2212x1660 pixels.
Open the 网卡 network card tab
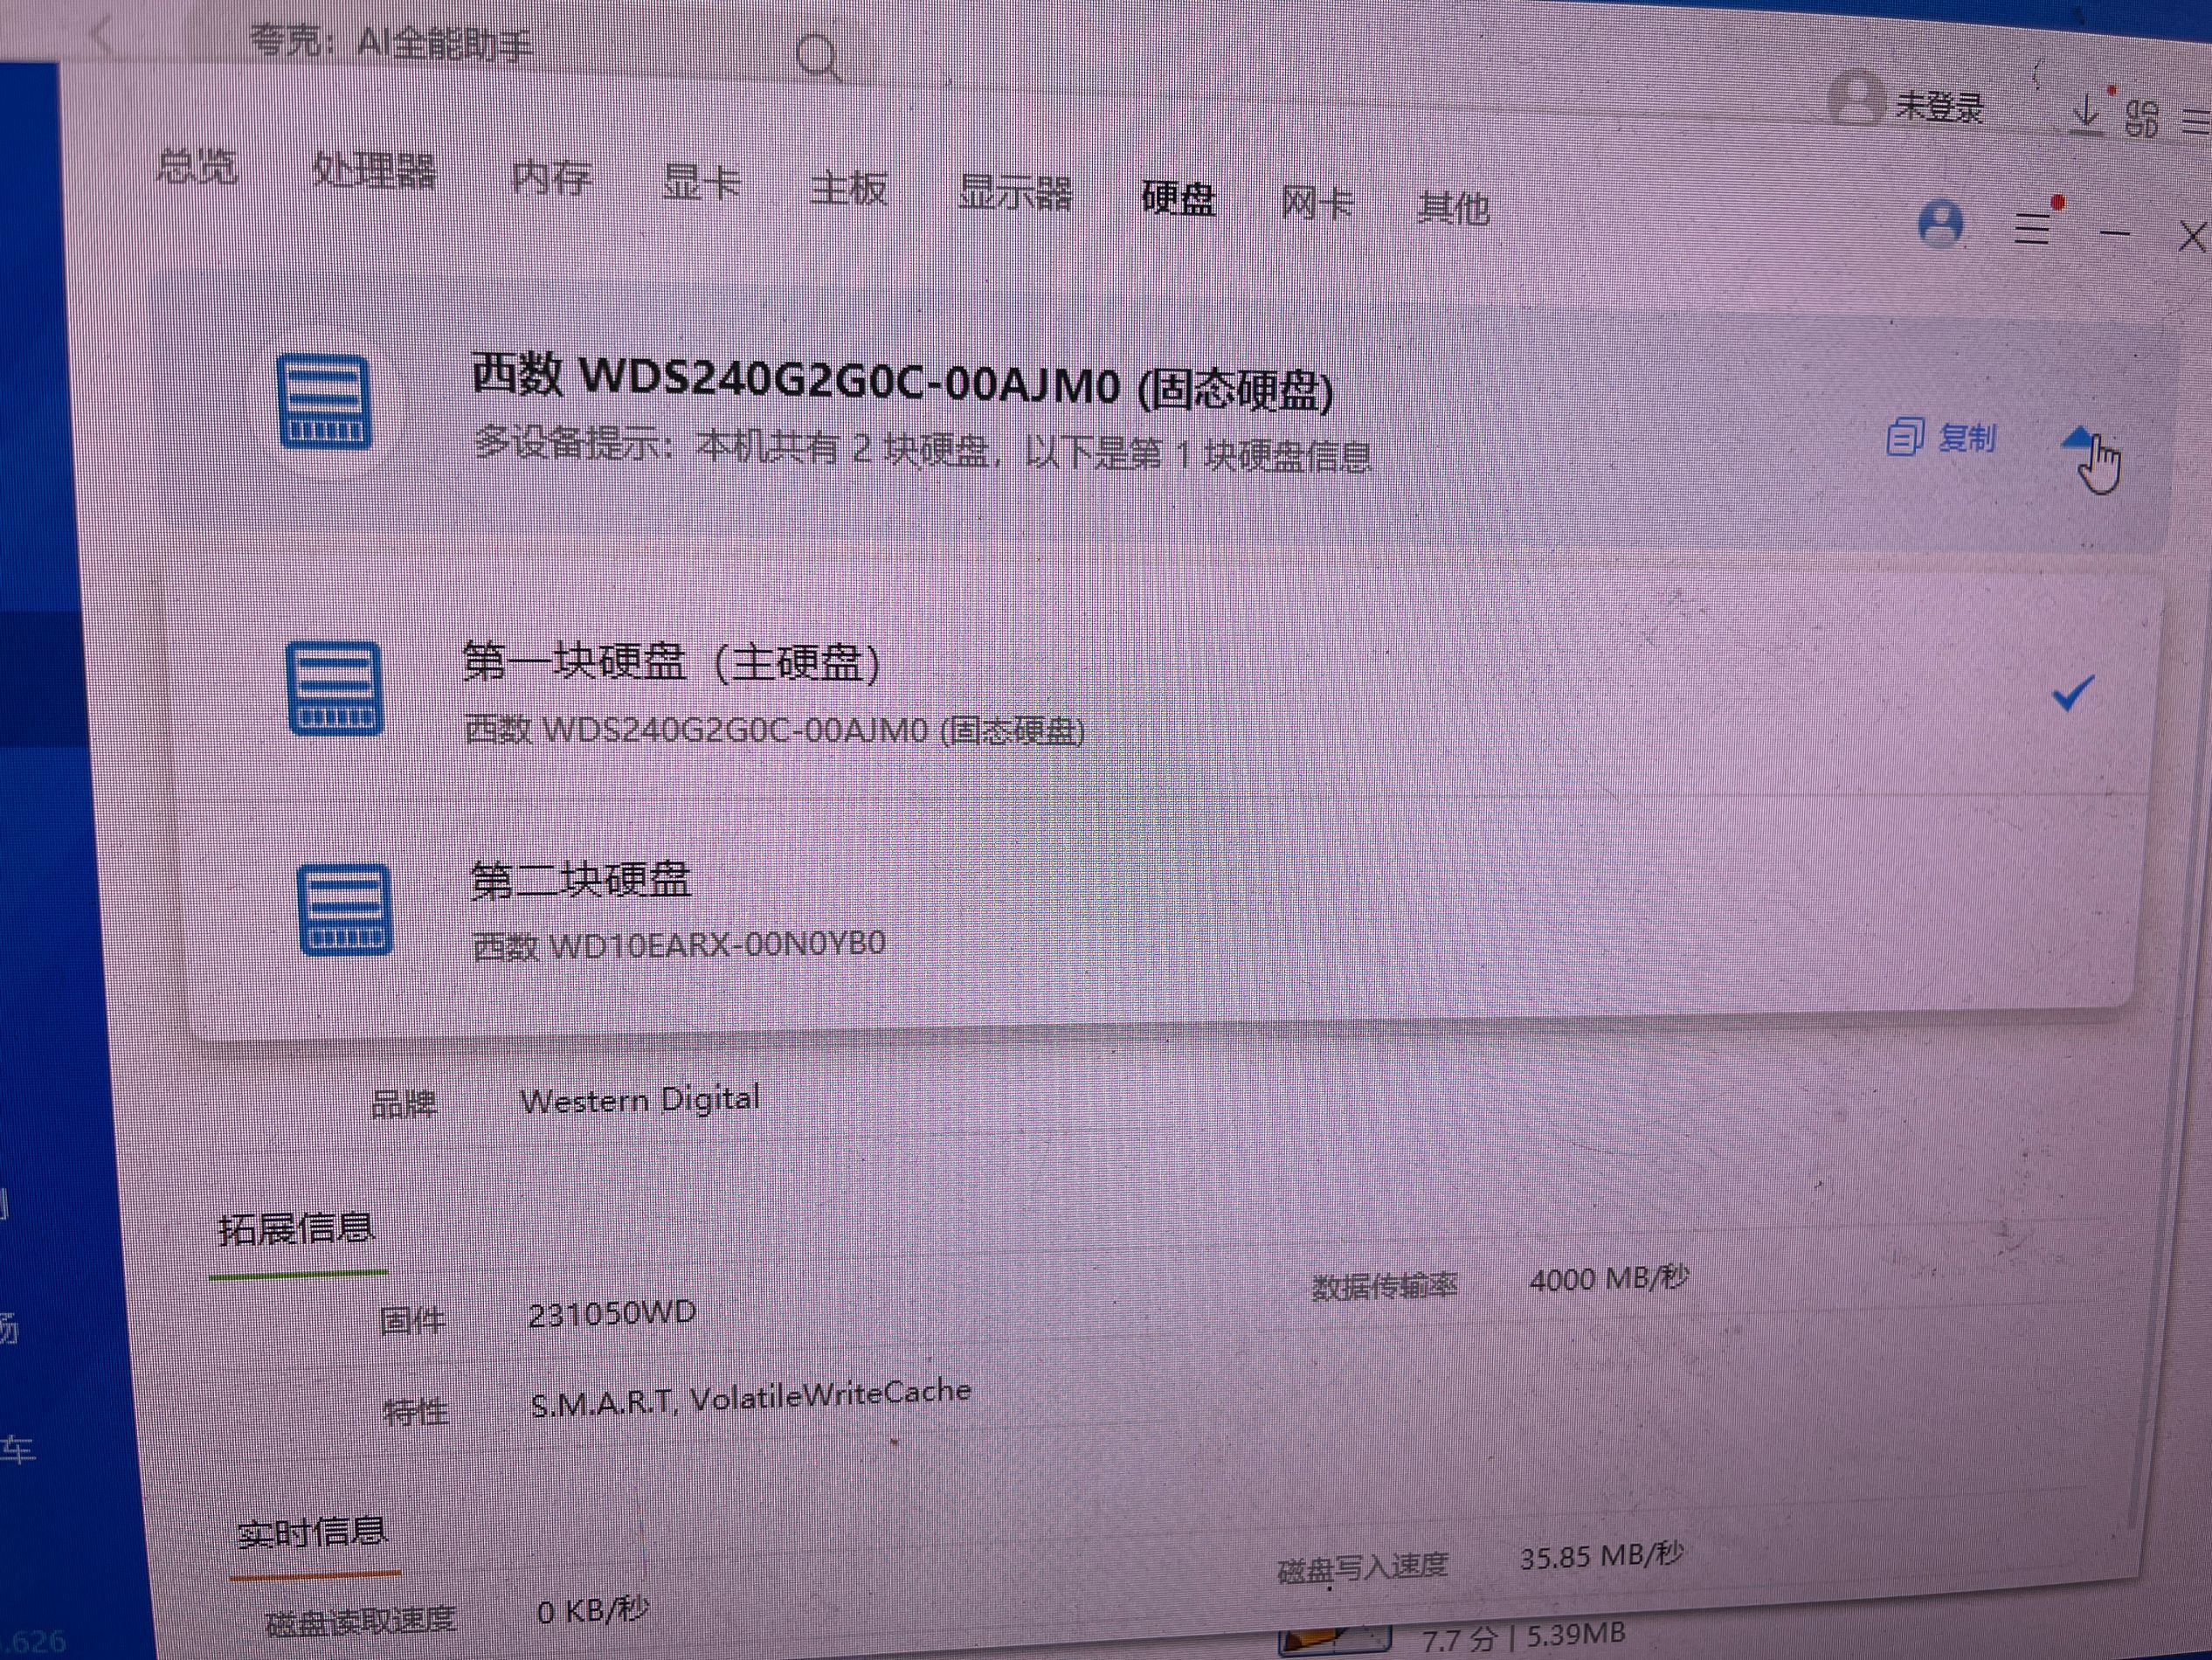click(1317, 203)
